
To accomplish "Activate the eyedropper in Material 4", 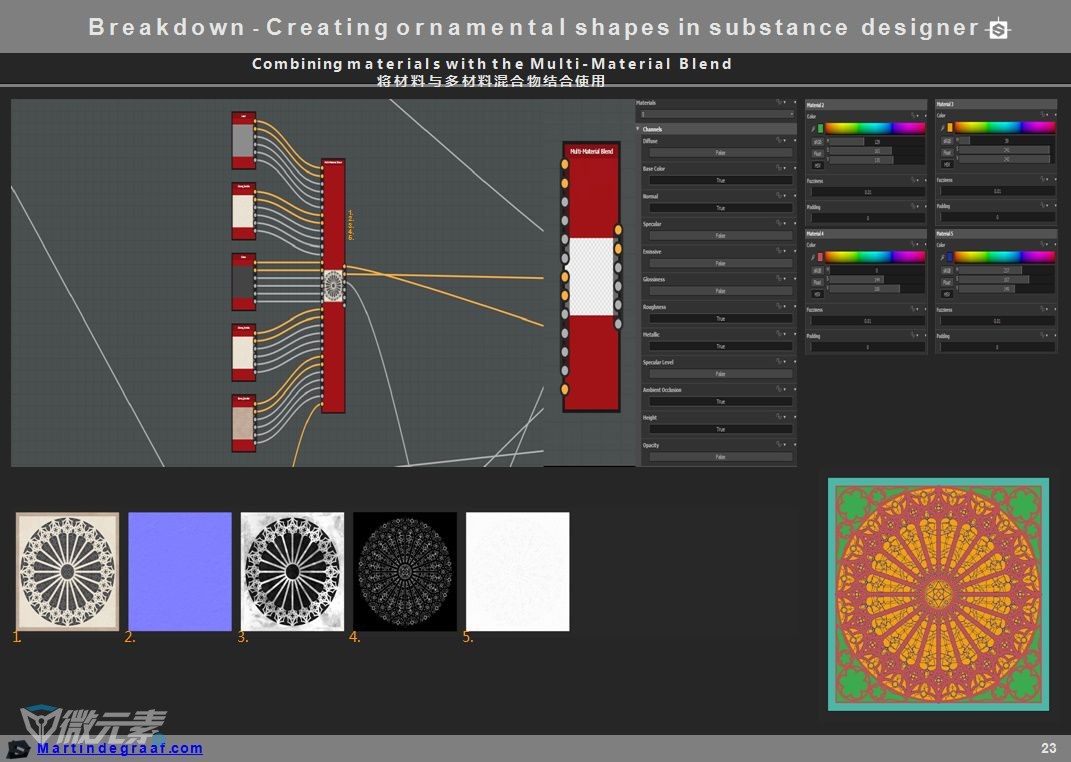I will click(x=812, y=257).
